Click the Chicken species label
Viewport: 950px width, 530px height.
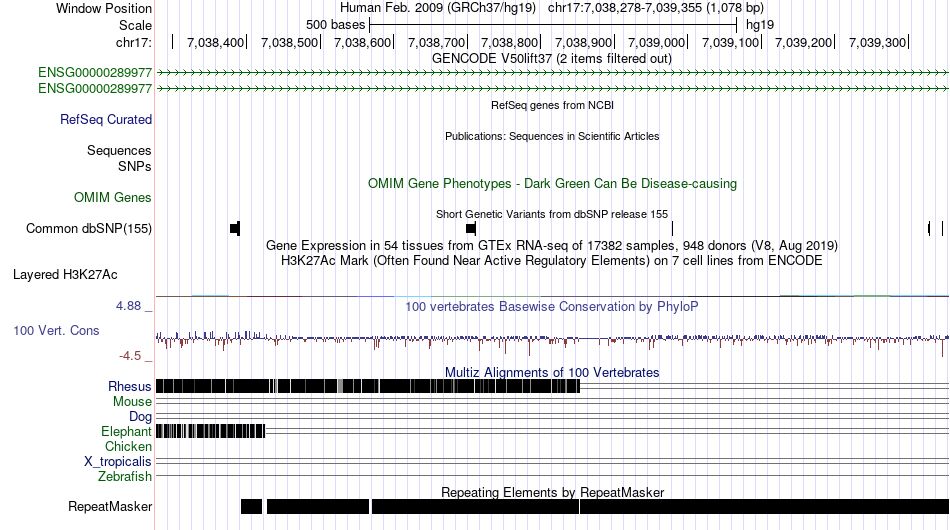point(128,446)
